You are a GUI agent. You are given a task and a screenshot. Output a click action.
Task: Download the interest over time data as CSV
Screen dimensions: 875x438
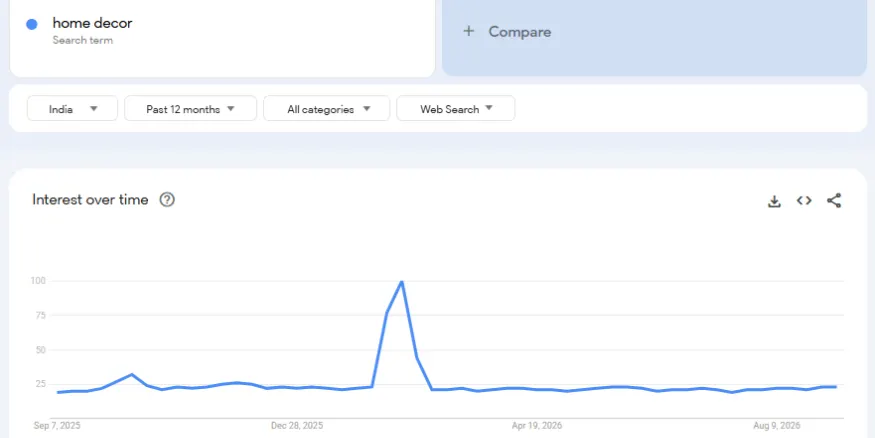pos(774,201)
